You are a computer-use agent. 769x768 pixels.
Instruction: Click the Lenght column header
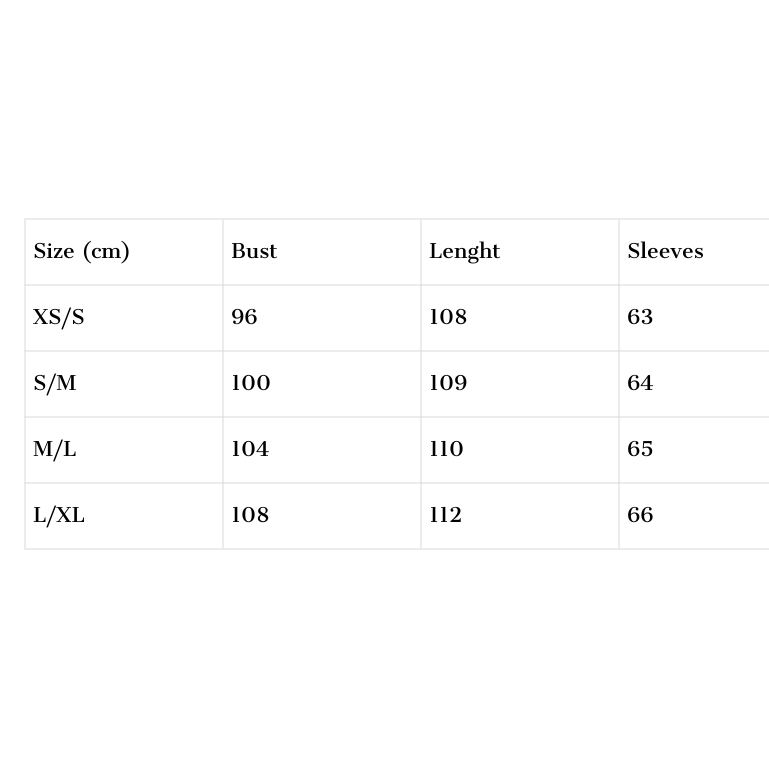tap(464, 252)
